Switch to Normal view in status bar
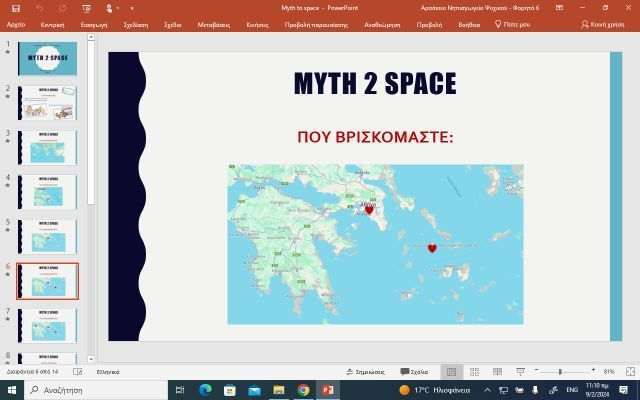Image resolution: width=640 pixels, height=400 pixels. 451,371
